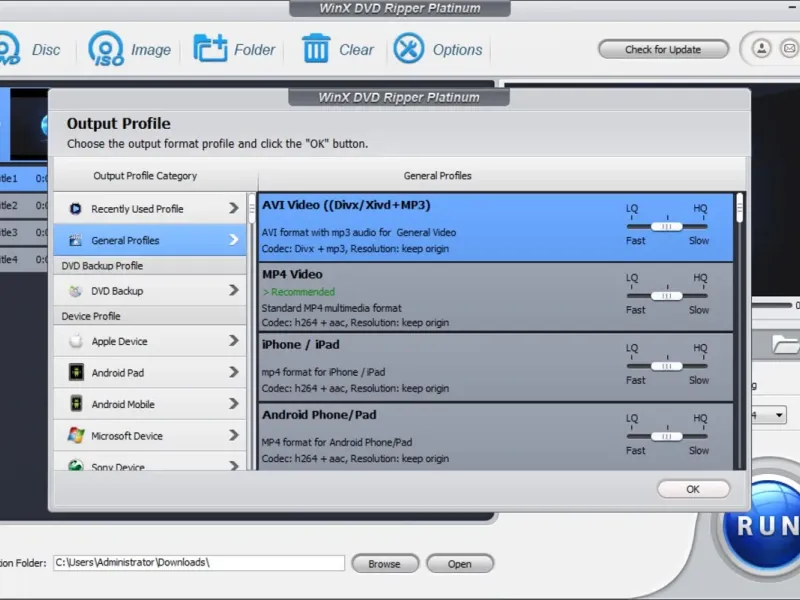Click the OK button
Screen dimensions: 800x600
coord(693,489)
